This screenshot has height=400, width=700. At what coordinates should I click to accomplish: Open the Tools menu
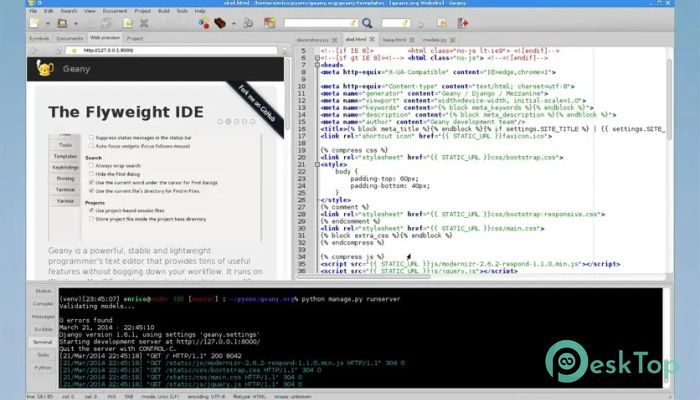click(182, 11)
